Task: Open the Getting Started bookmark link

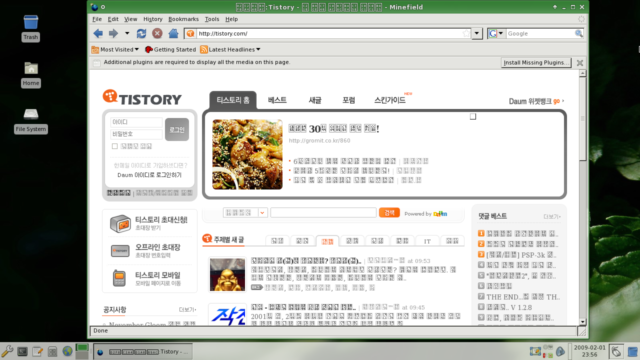Action: pos(171,49)
